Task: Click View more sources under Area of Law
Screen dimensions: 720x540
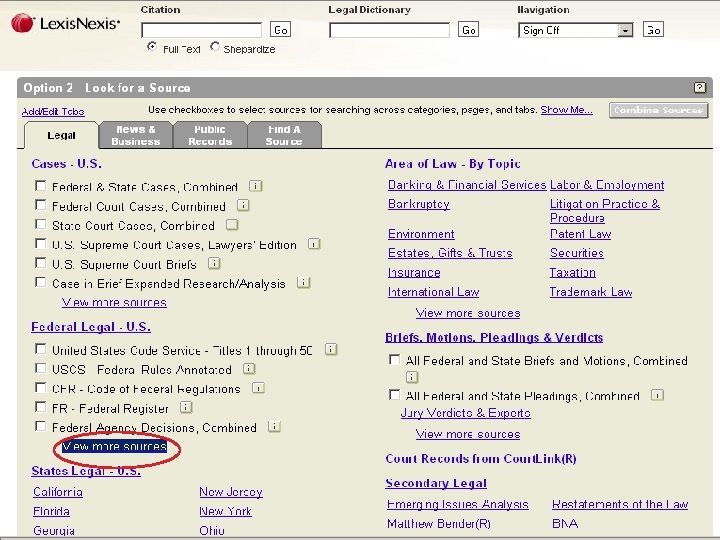Action: click(x=468, y=313)
